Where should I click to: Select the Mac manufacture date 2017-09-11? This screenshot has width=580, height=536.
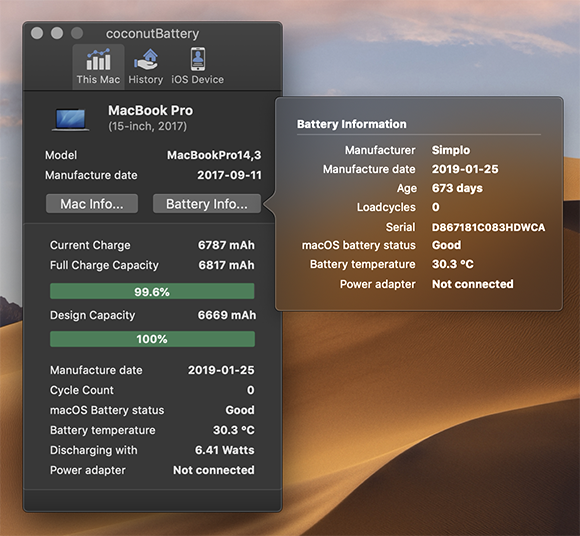(x=229, y=175)
